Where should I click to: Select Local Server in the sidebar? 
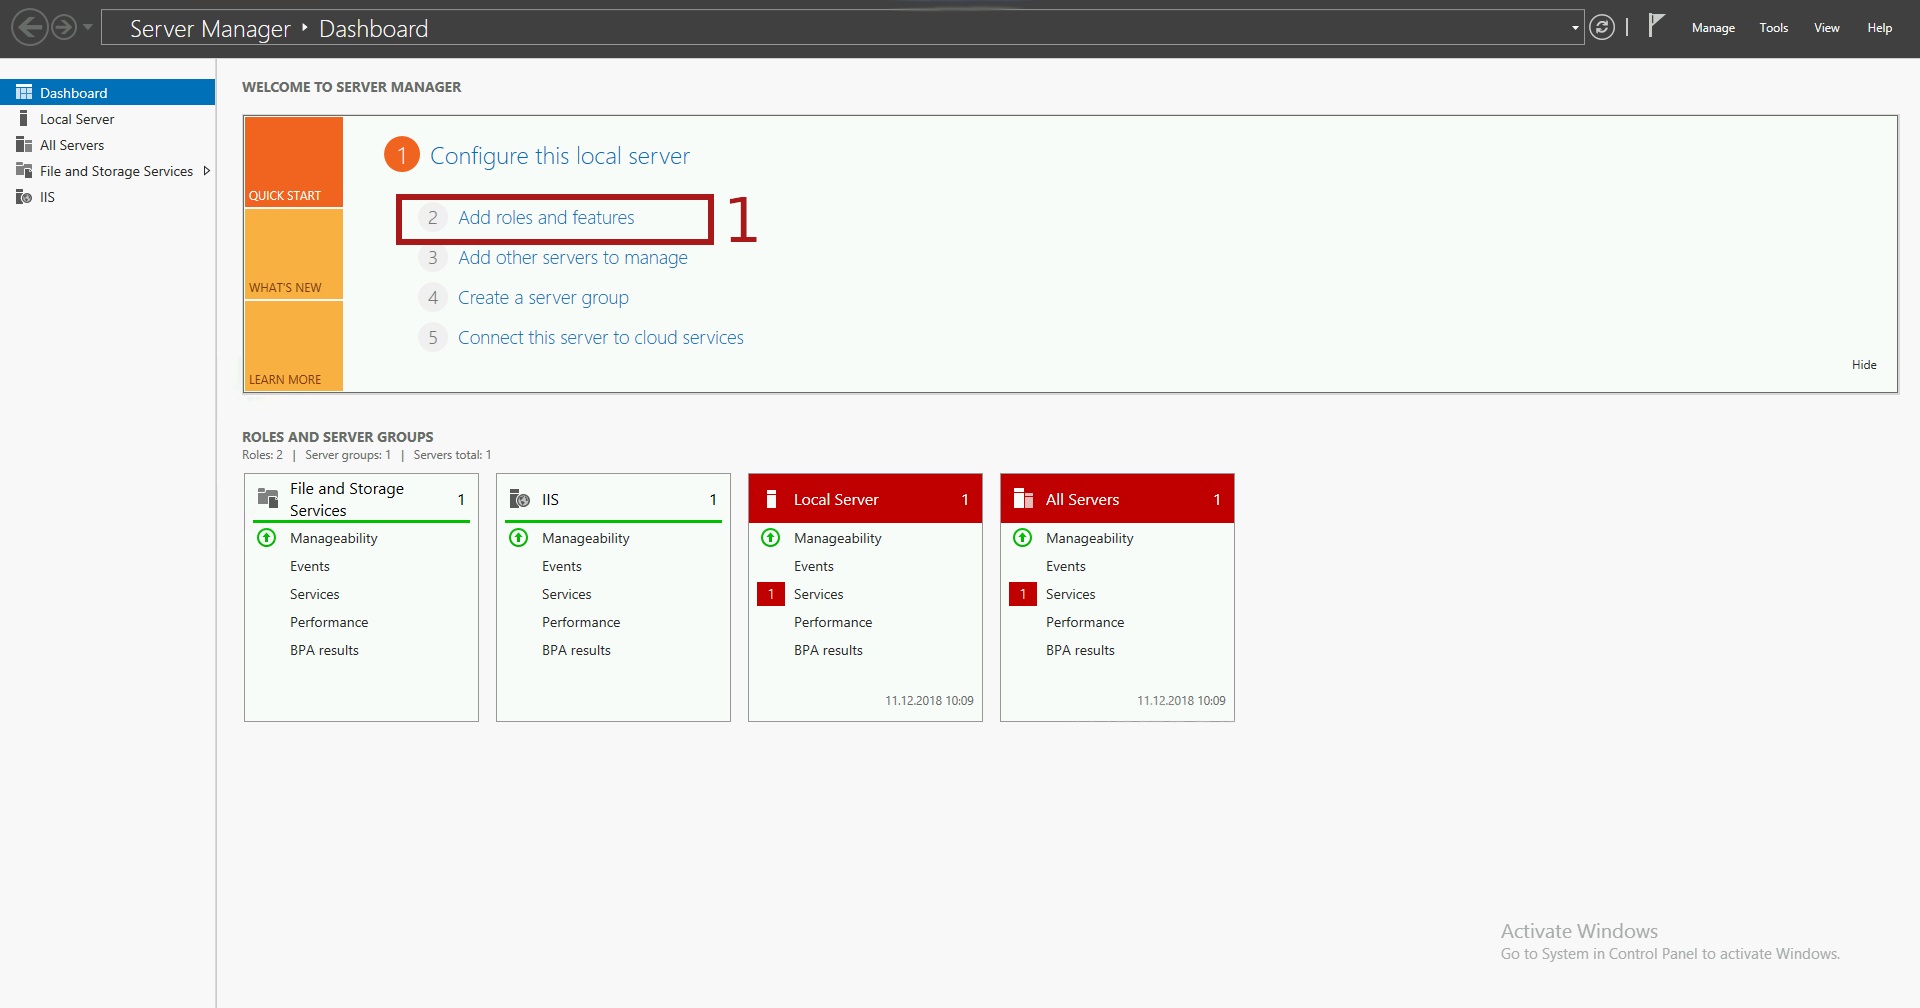pyautogui.click(x=107, y=118)
